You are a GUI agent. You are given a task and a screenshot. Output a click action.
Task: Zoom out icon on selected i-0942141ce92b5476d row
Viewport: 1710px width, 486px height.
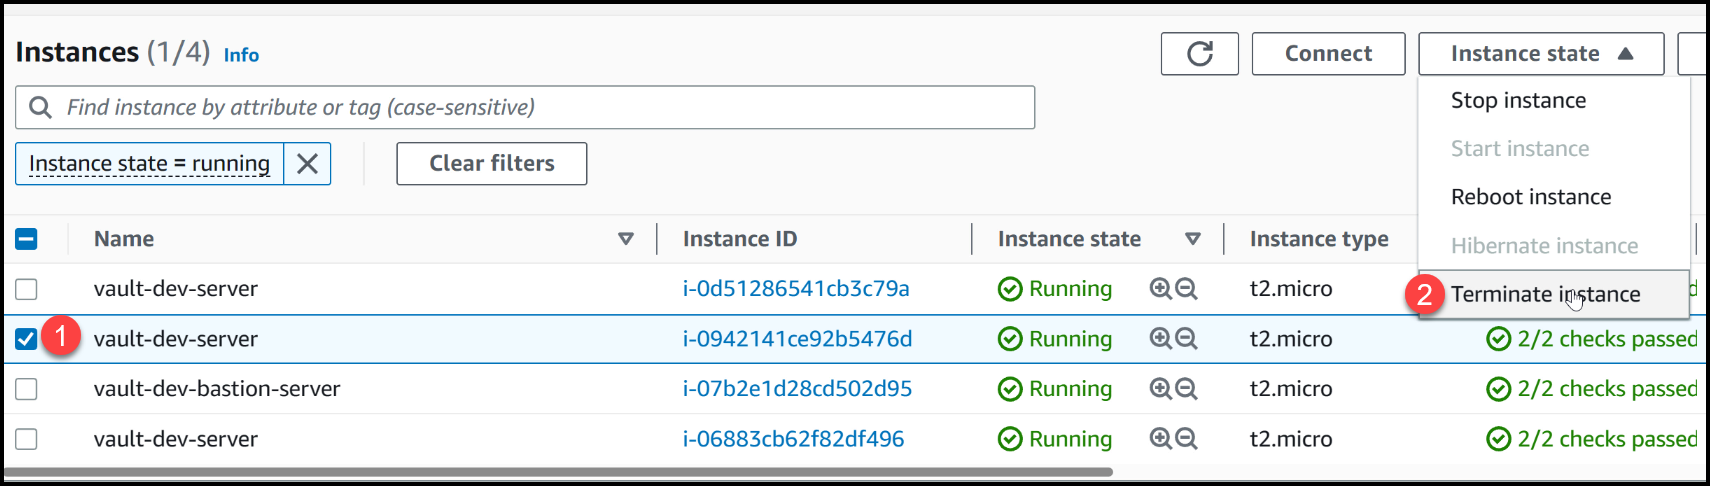coord(1186,339)
